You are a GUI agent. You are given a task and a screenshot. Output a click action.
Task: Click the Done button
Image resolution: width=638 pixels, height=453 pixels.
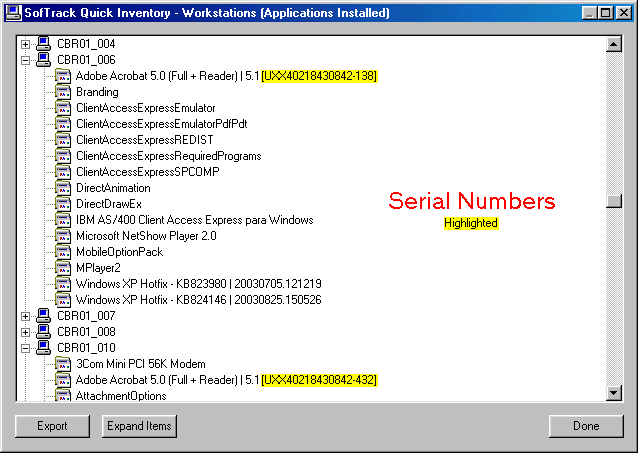pyautogui.click(x=586, y=426)
